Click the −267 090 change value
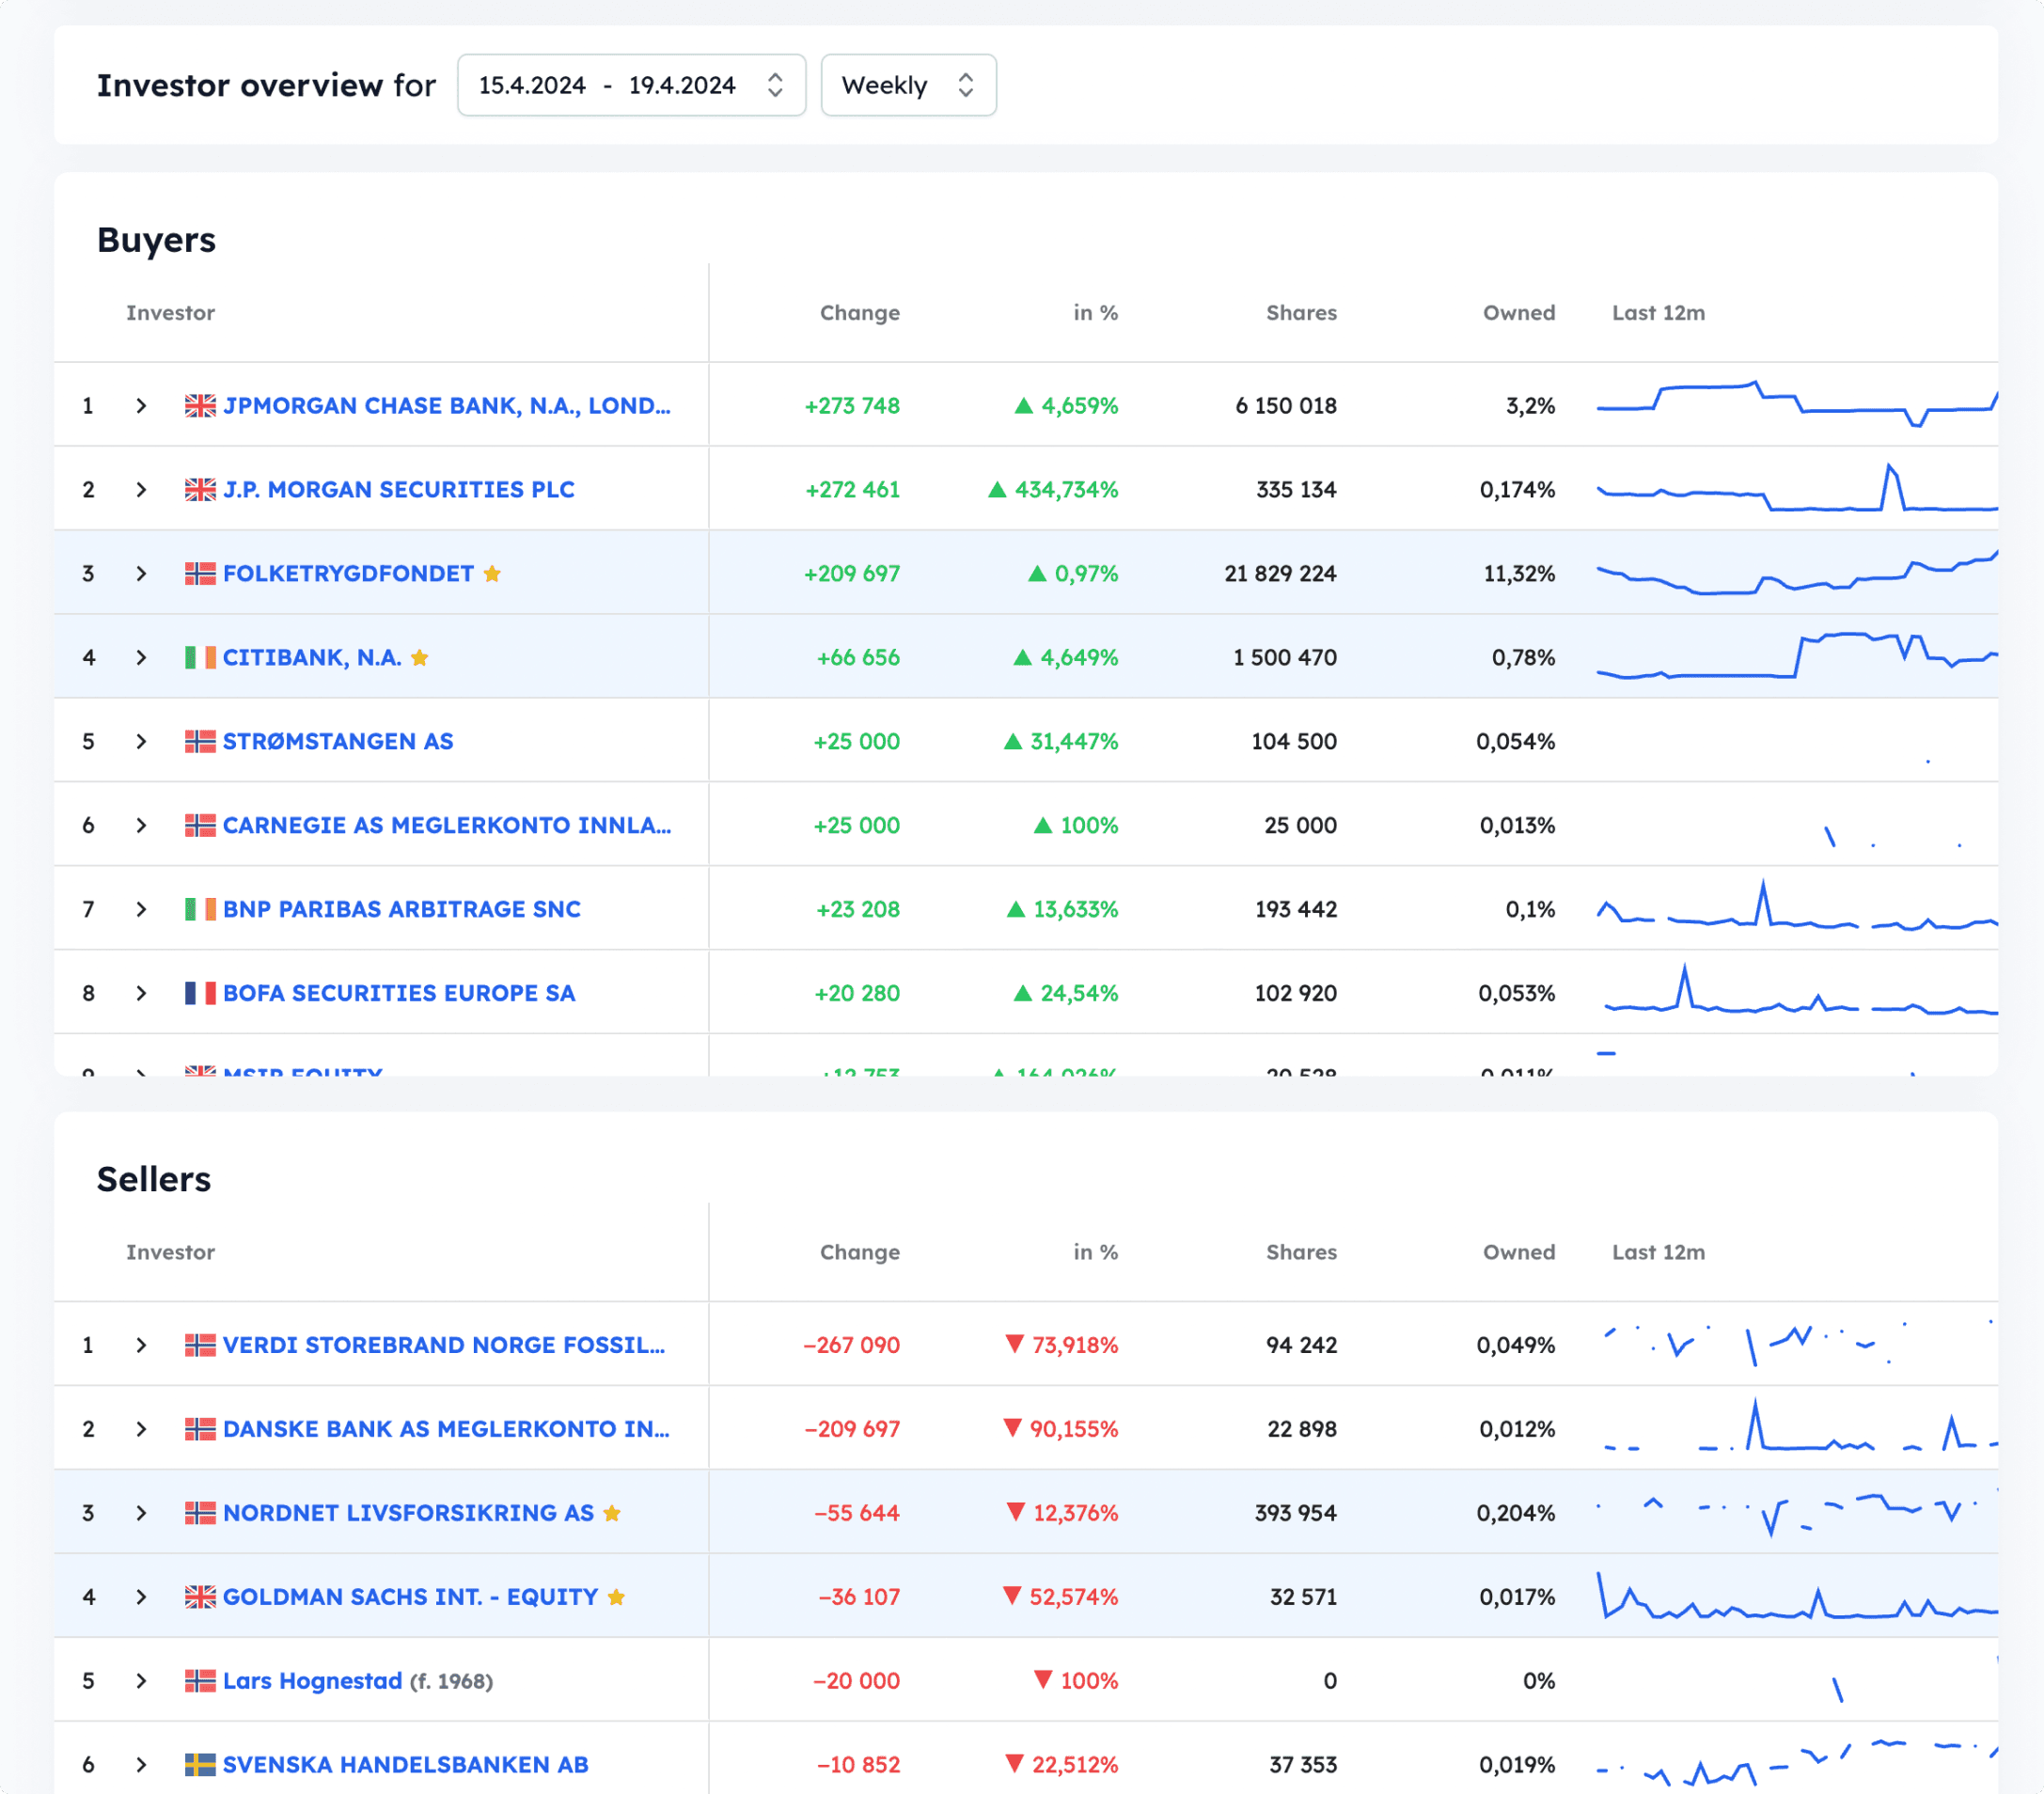 tap(852, 1346)
